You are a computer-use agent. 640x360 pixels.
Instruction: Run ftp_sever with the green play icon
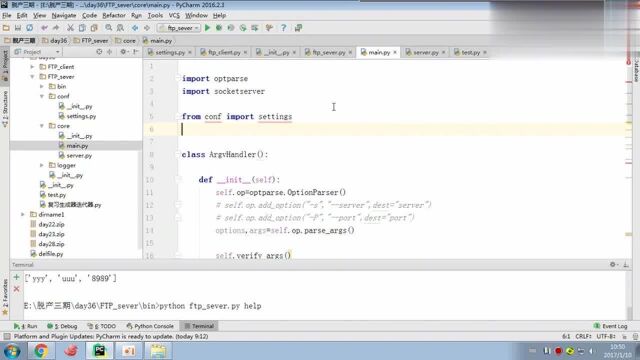pyautogui.click(x=207, y=28)
